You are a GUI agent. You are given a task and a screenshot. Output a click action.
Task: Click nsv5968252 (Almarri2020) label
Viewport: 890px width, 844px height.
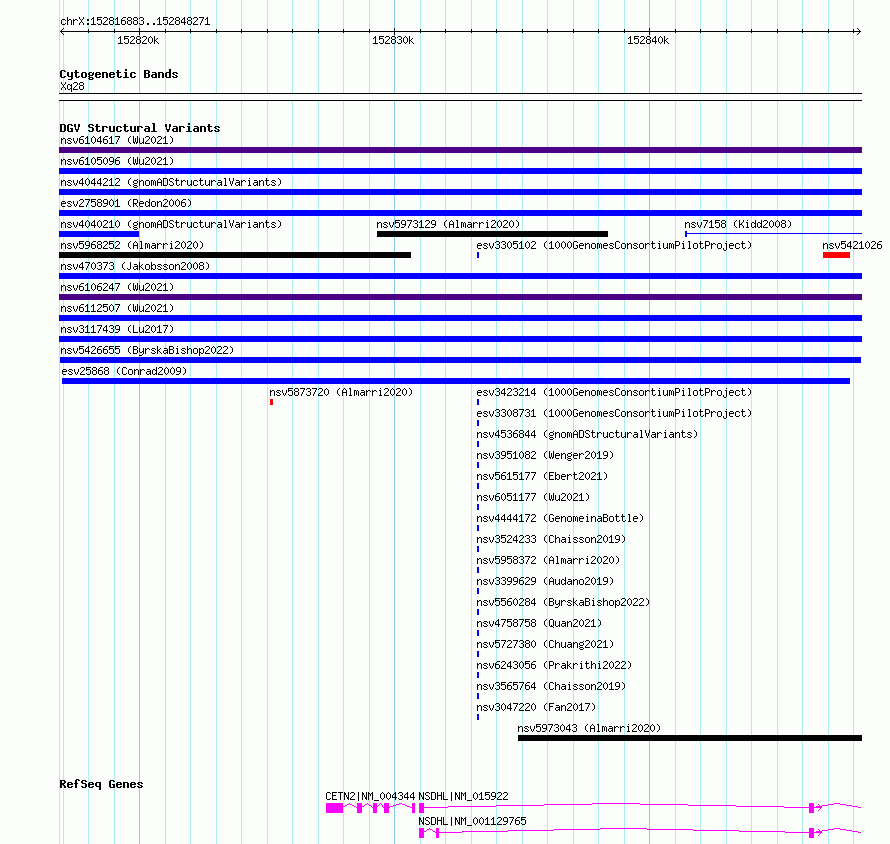click(132, 245)
